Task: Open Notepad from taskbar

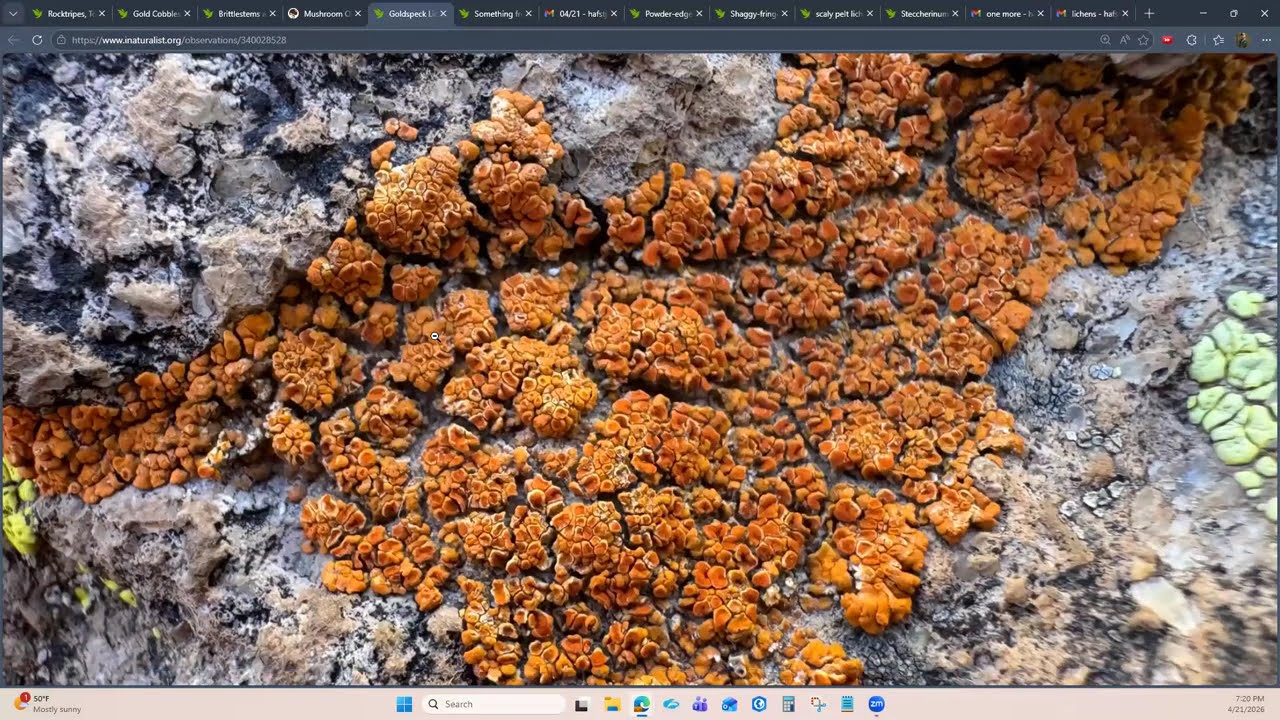Action: tap(847, 704)
